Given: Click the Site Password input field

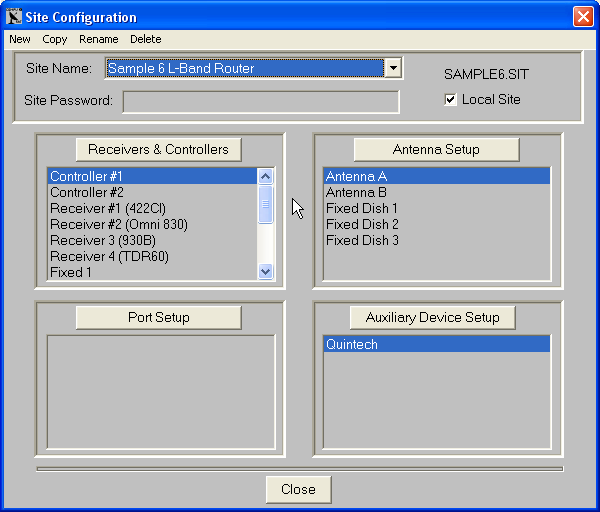Looking at the screenshot, I should [x=260, y=101].
